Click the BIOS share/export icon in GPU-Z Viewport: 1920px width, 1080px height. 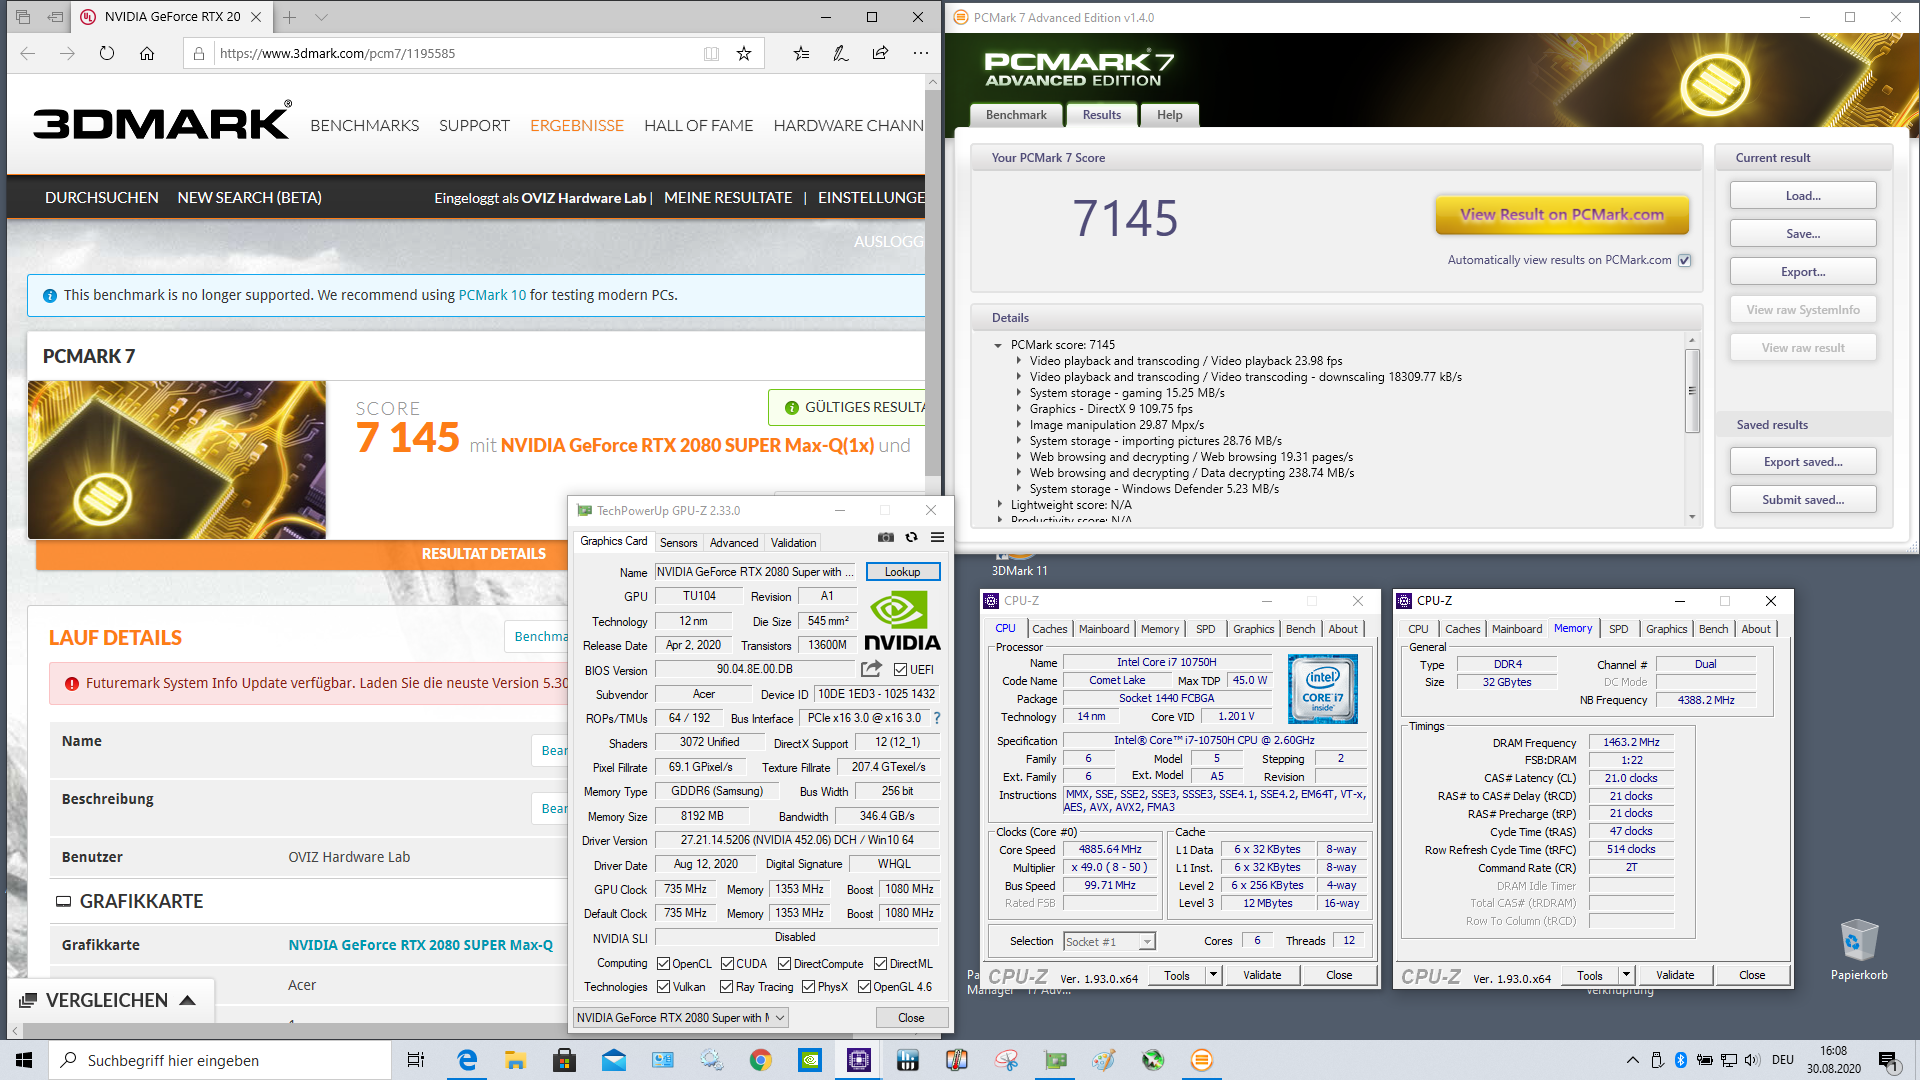[871, 669]
